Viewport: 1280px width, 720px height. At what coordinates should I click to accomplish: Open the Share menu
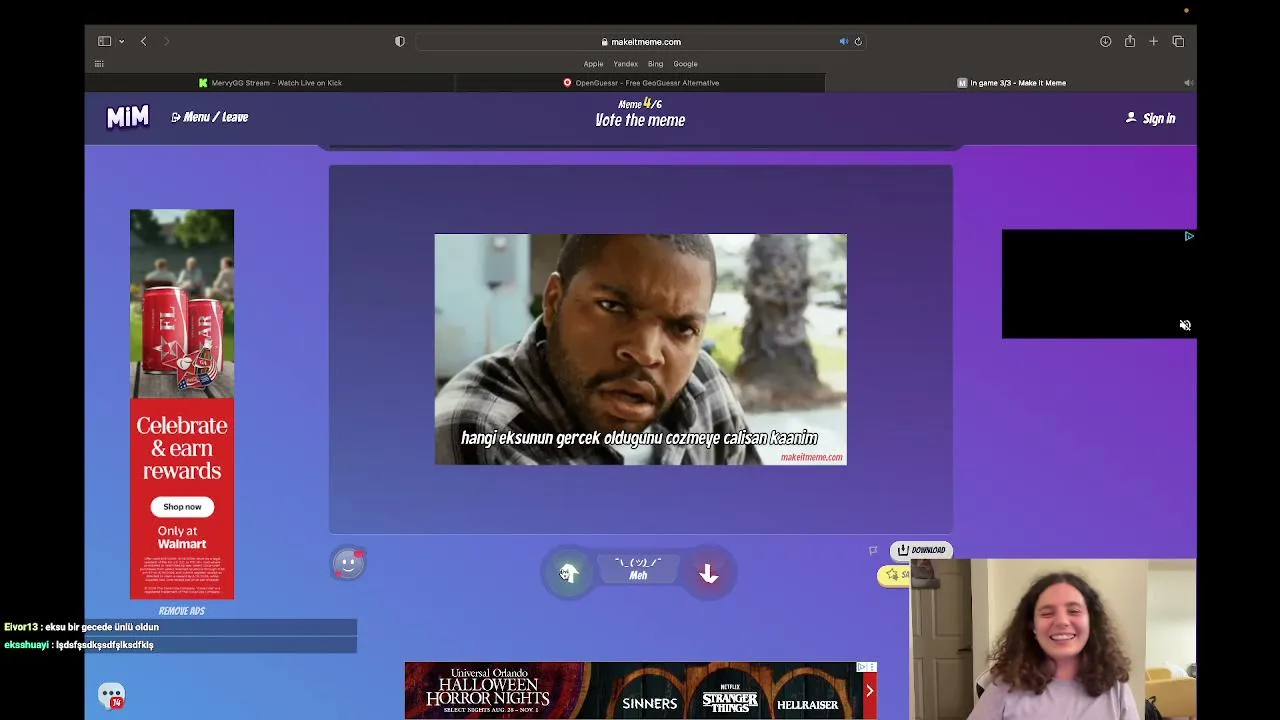point(1129,41)
